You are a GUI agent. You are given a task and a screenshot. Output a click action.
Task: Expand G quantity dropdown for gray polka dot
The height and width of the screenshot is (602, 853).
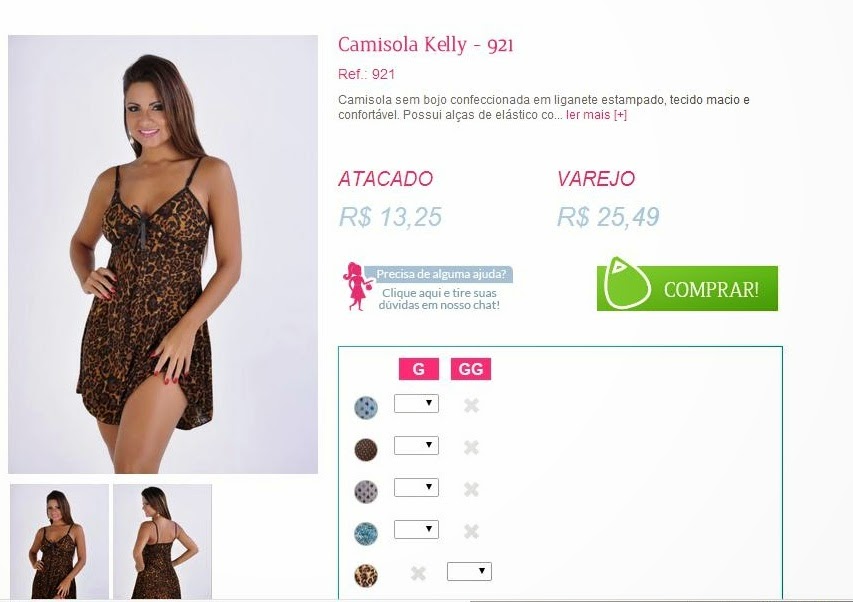coord(416,487)
